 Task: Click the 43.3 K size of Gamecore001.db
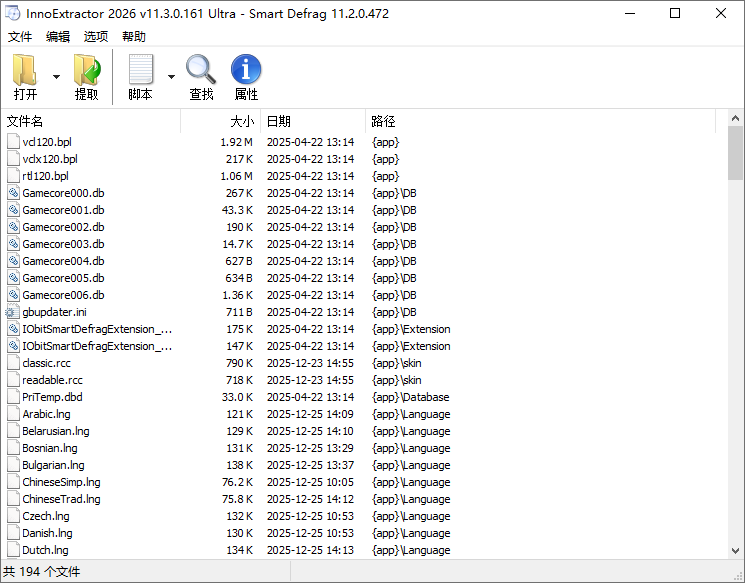point(237,210)
